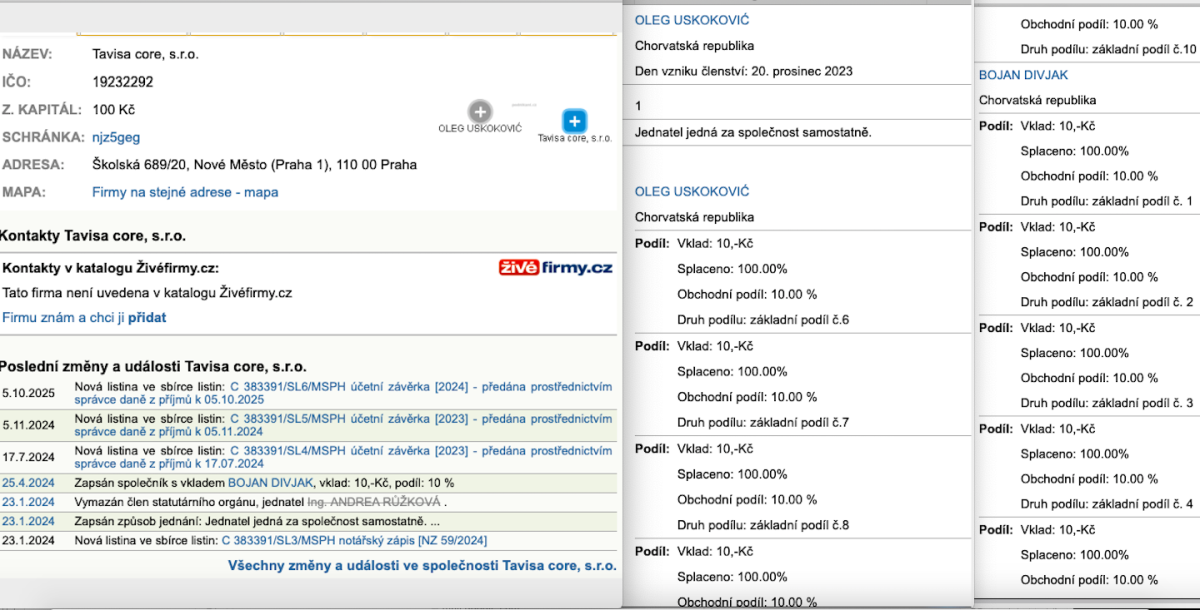Click the date link 25.4.2024

28,482
